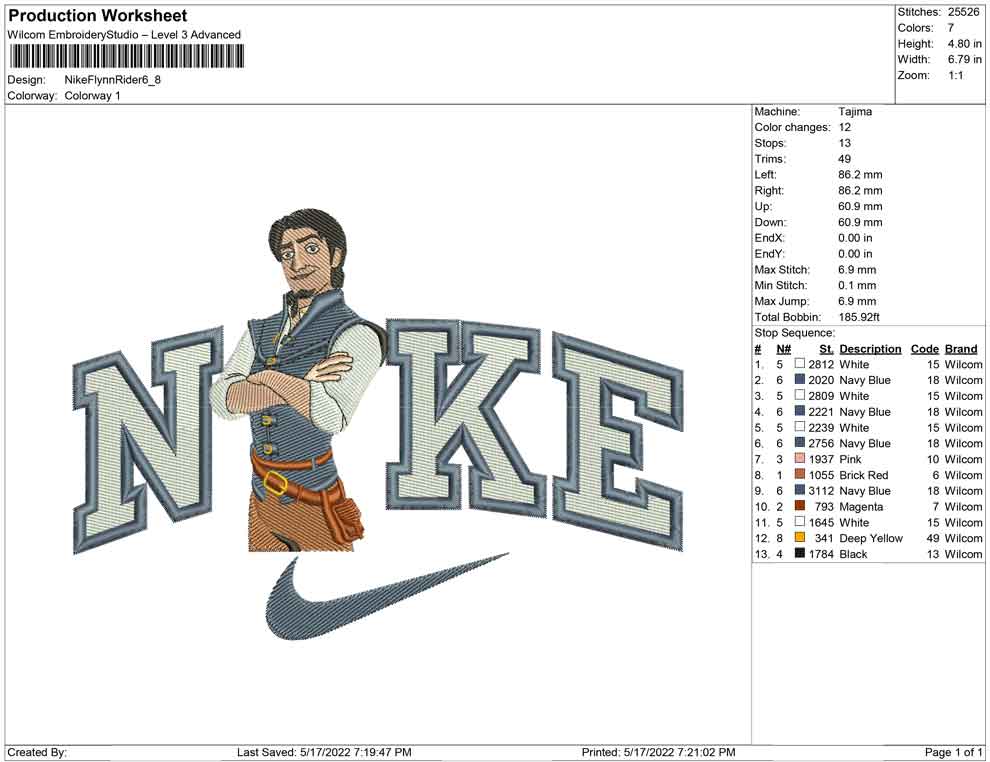Click the black swatch beside 1784
990x762 pixels.
pos(800,553)
